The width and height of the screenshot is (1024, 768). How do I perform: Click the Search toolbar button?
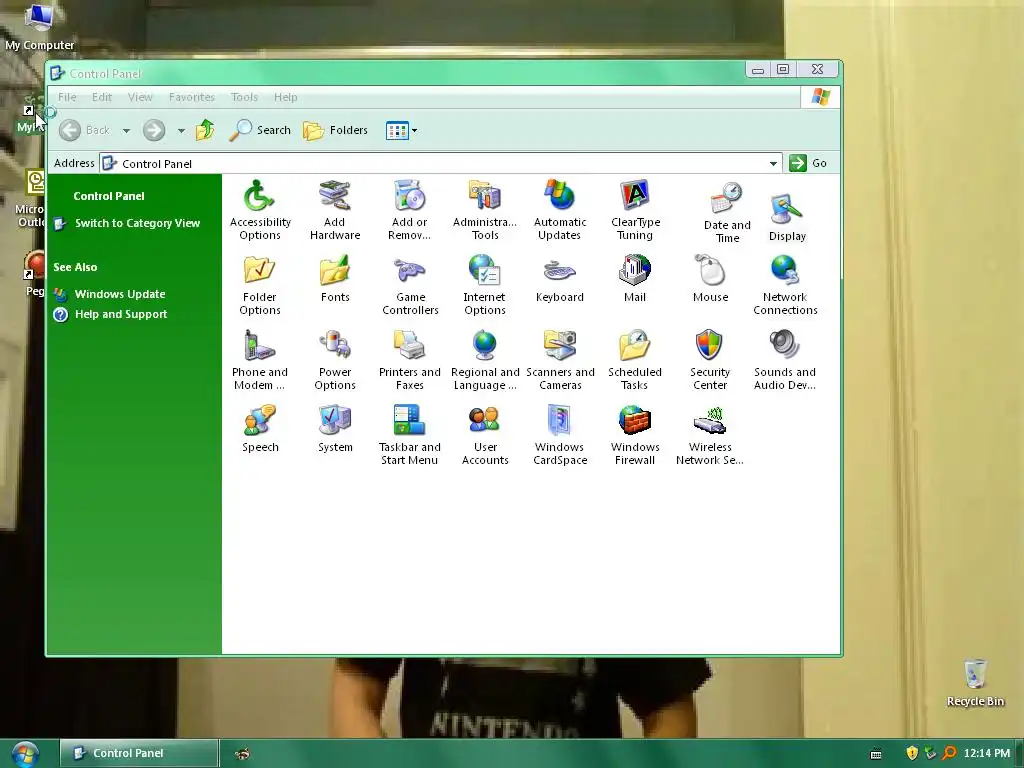(x=260, y=130)
